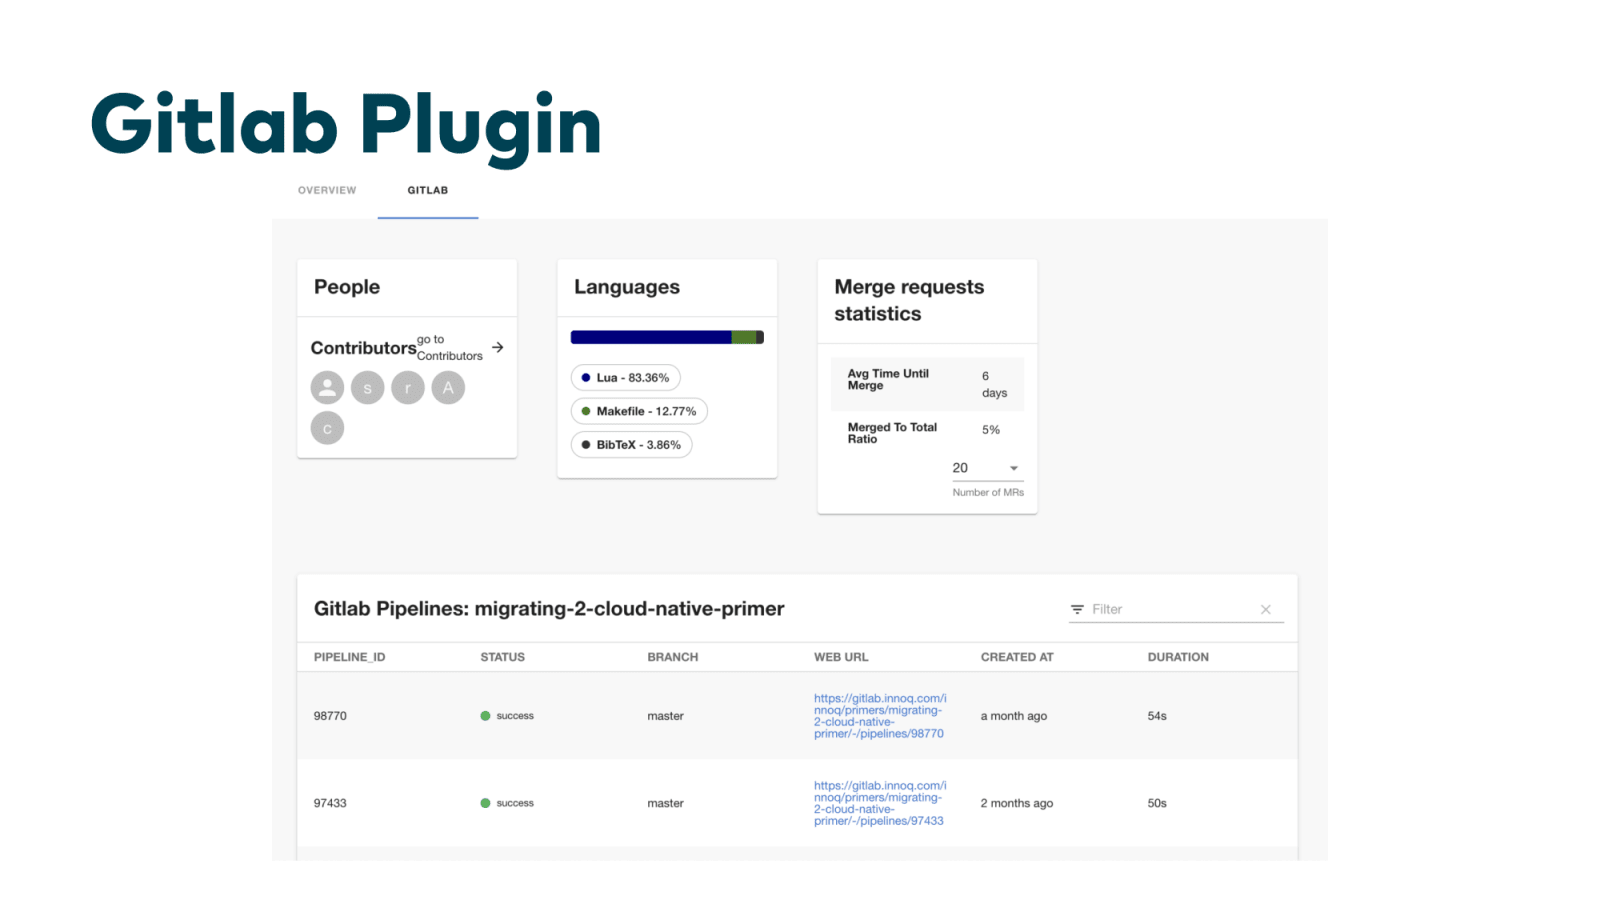Click the '2 months ago' cell

[x=1017, y=803]
